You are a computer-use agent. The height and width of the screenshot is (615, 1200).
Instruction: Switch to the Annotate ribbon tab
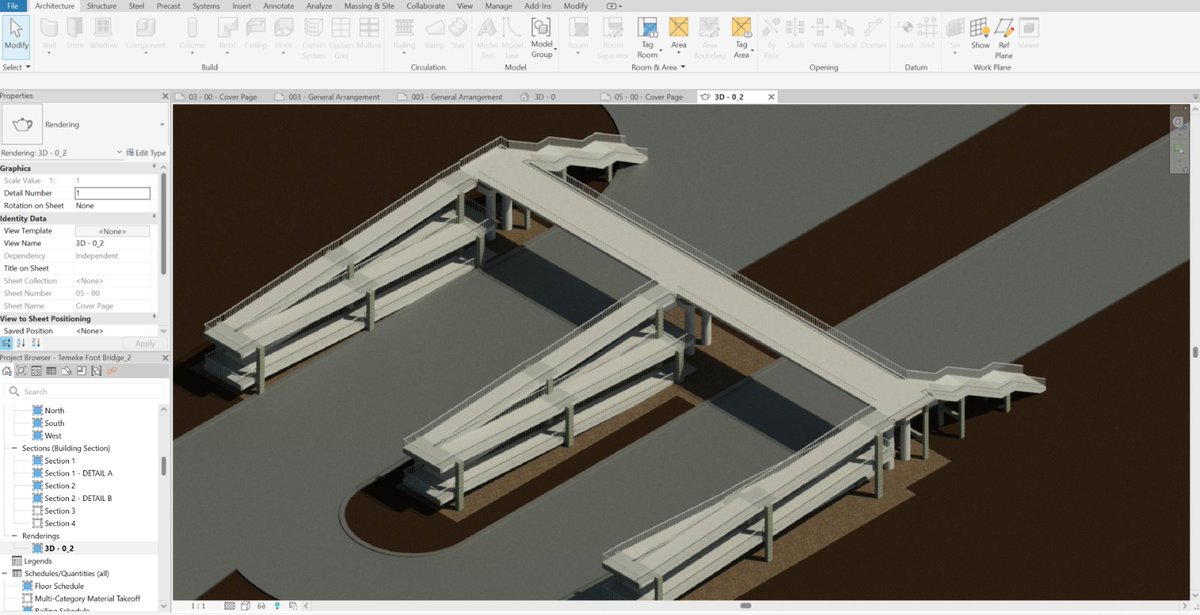click(x=278, y=6)
